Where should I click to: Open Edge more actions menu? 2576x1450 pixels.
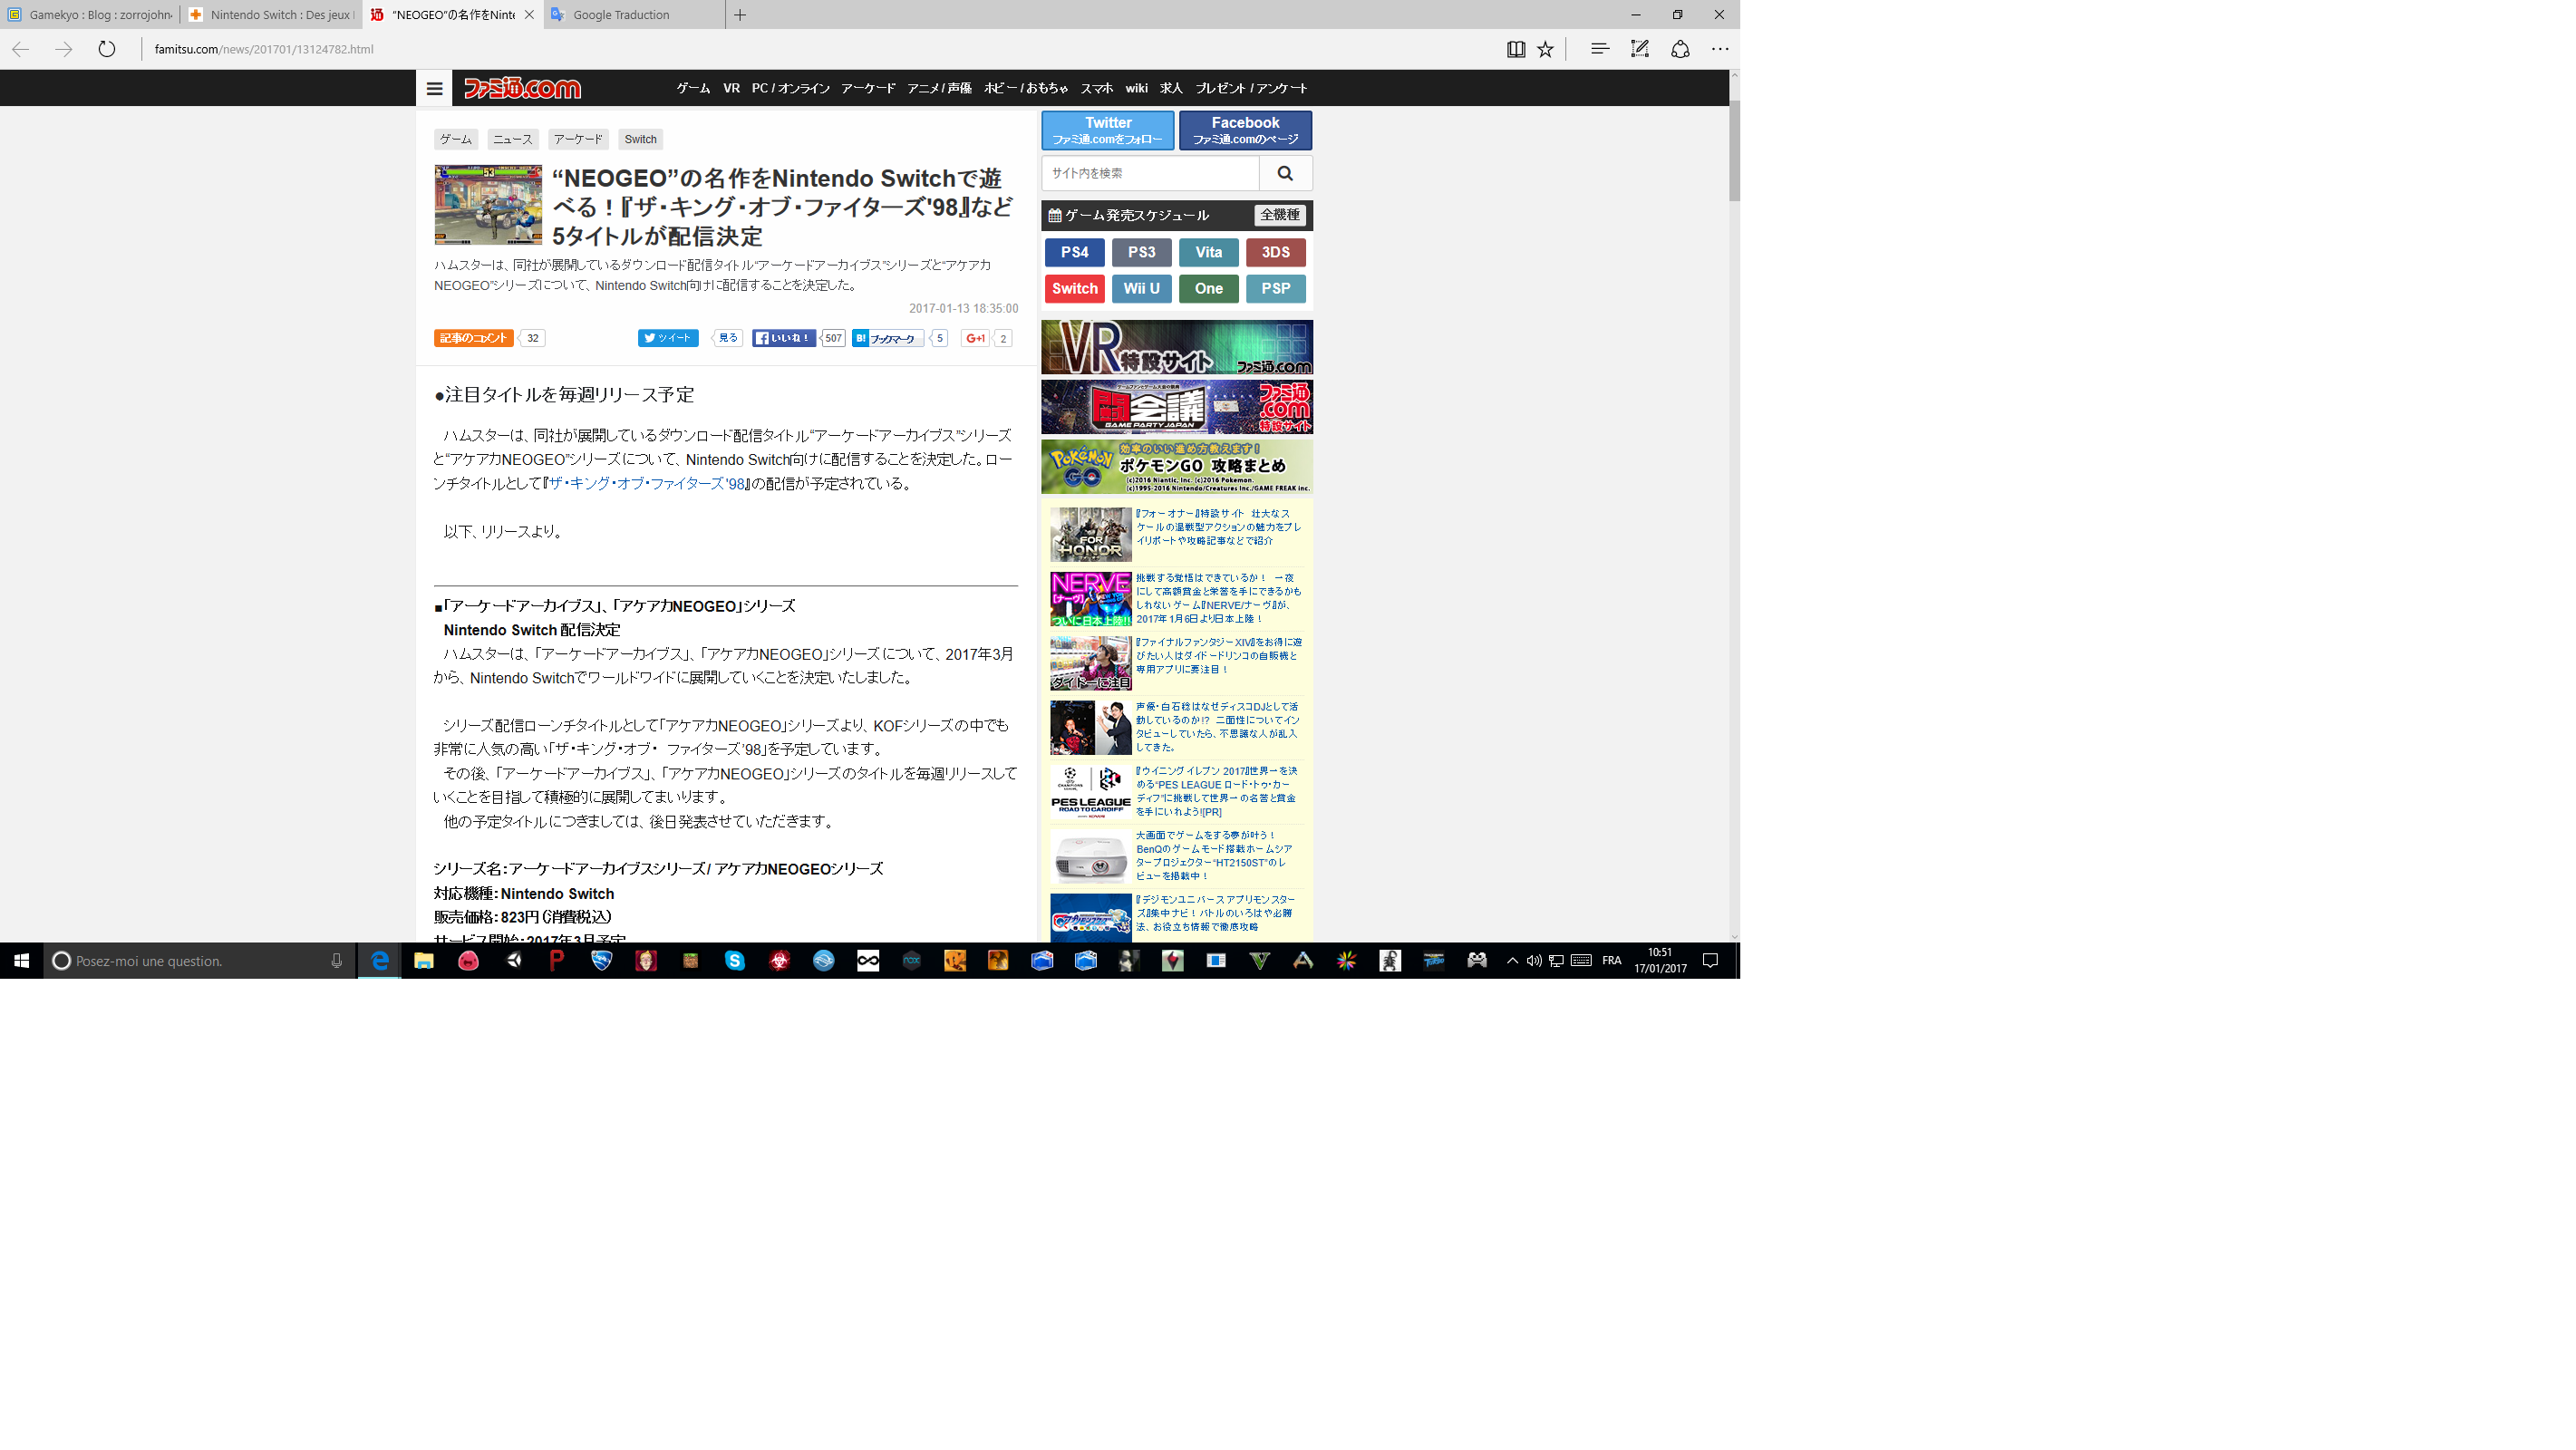pyautogui.click(x=1720, y=49)
